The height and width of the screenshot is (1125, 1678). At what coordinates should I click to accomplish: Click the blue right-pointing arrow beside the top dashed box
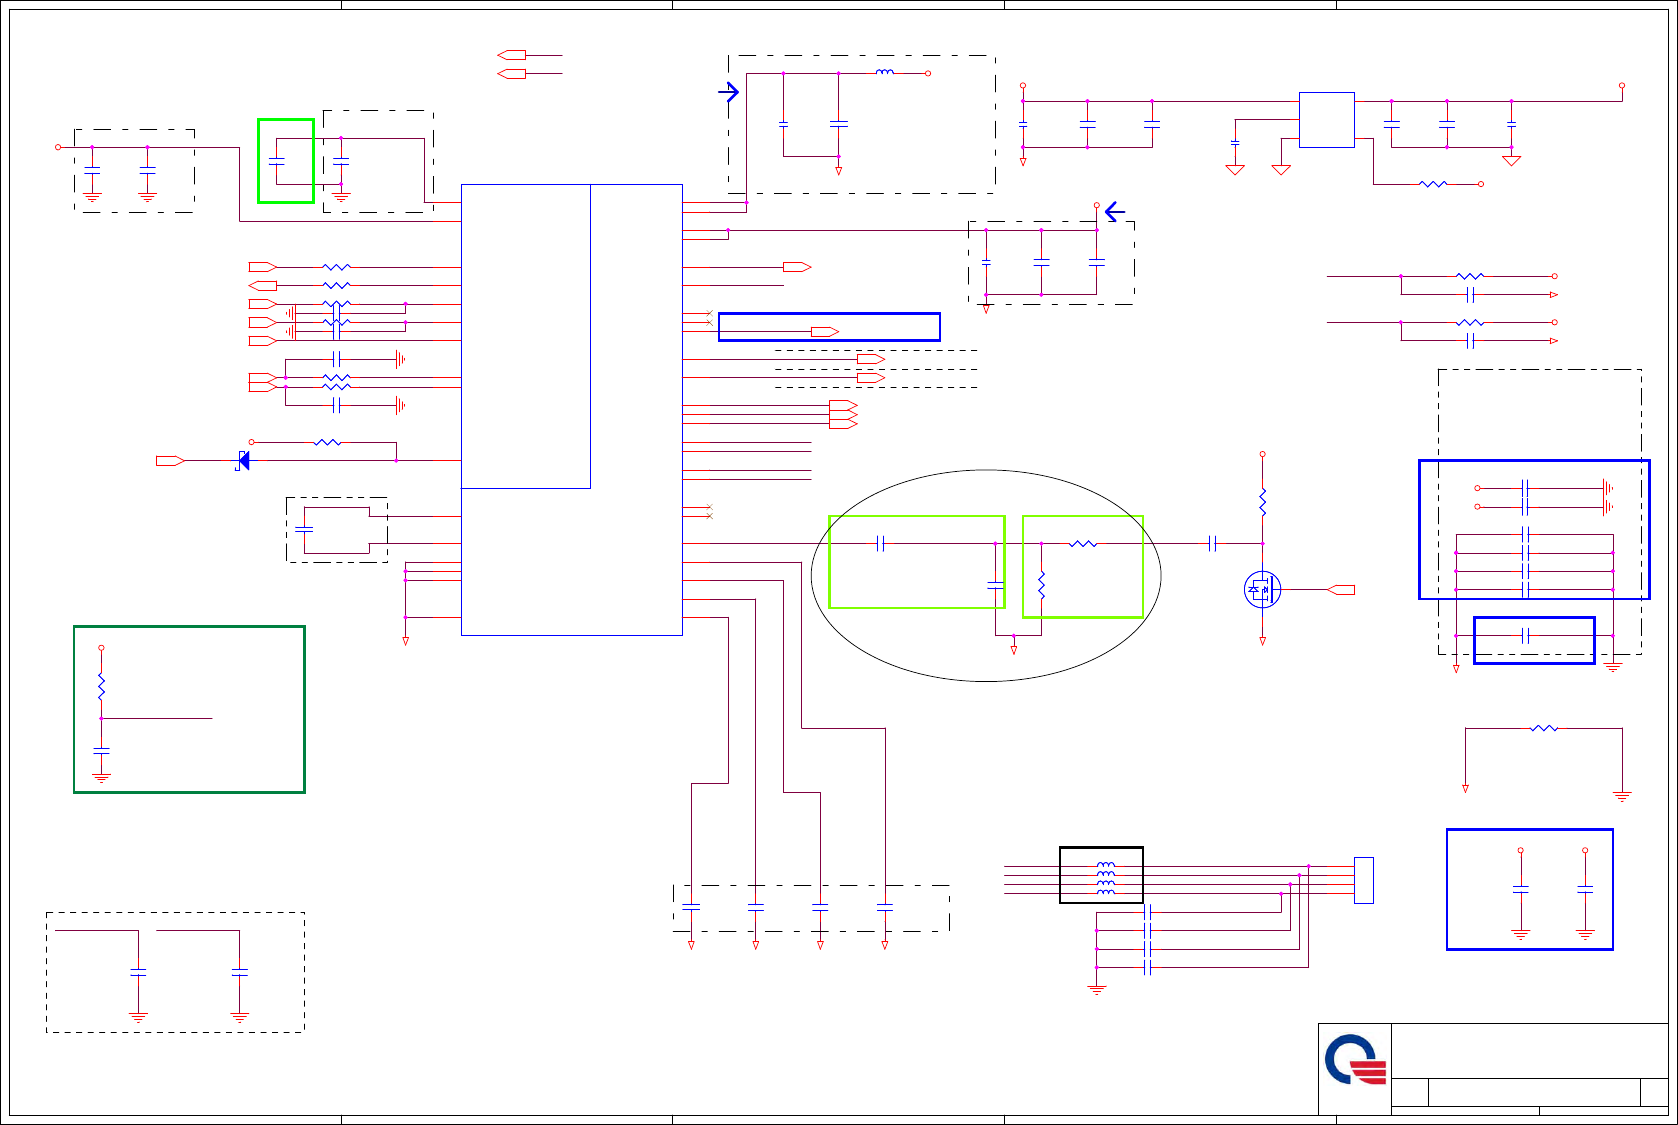pyautogui.click(x=729, y=92)
